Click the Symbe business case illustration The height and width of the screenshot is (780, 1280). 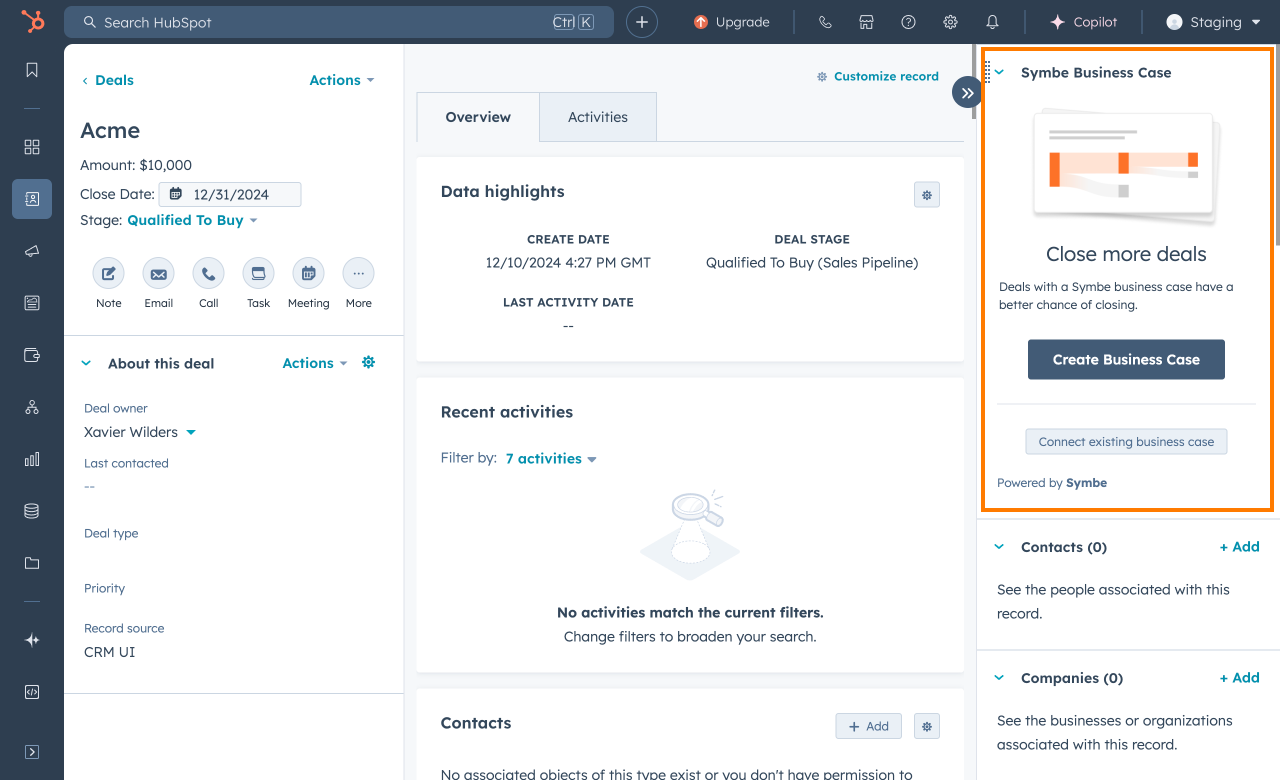1126,165
